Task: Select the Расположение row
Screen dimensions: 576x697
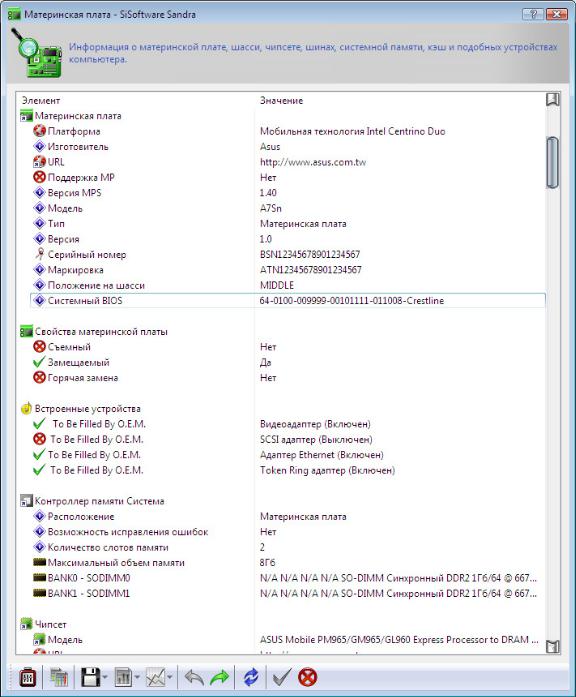Action: pyautogui.click(x=287, y=517)
